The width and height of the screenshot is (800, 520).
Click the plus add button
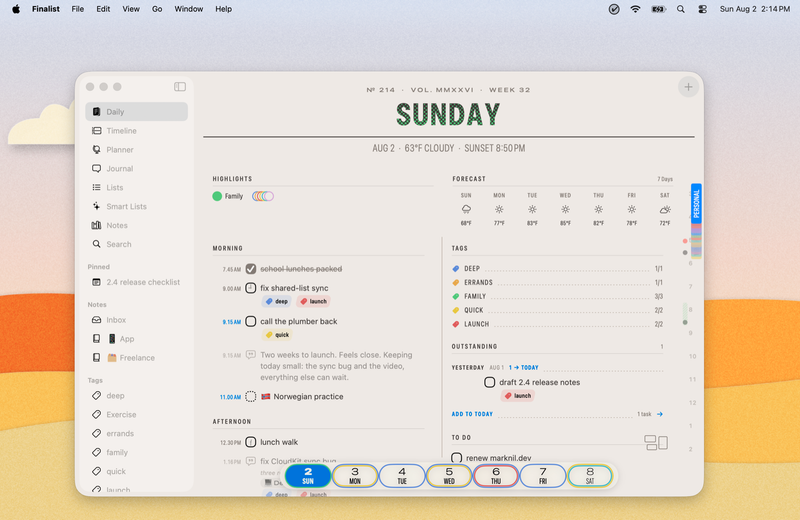click(688, 87)
